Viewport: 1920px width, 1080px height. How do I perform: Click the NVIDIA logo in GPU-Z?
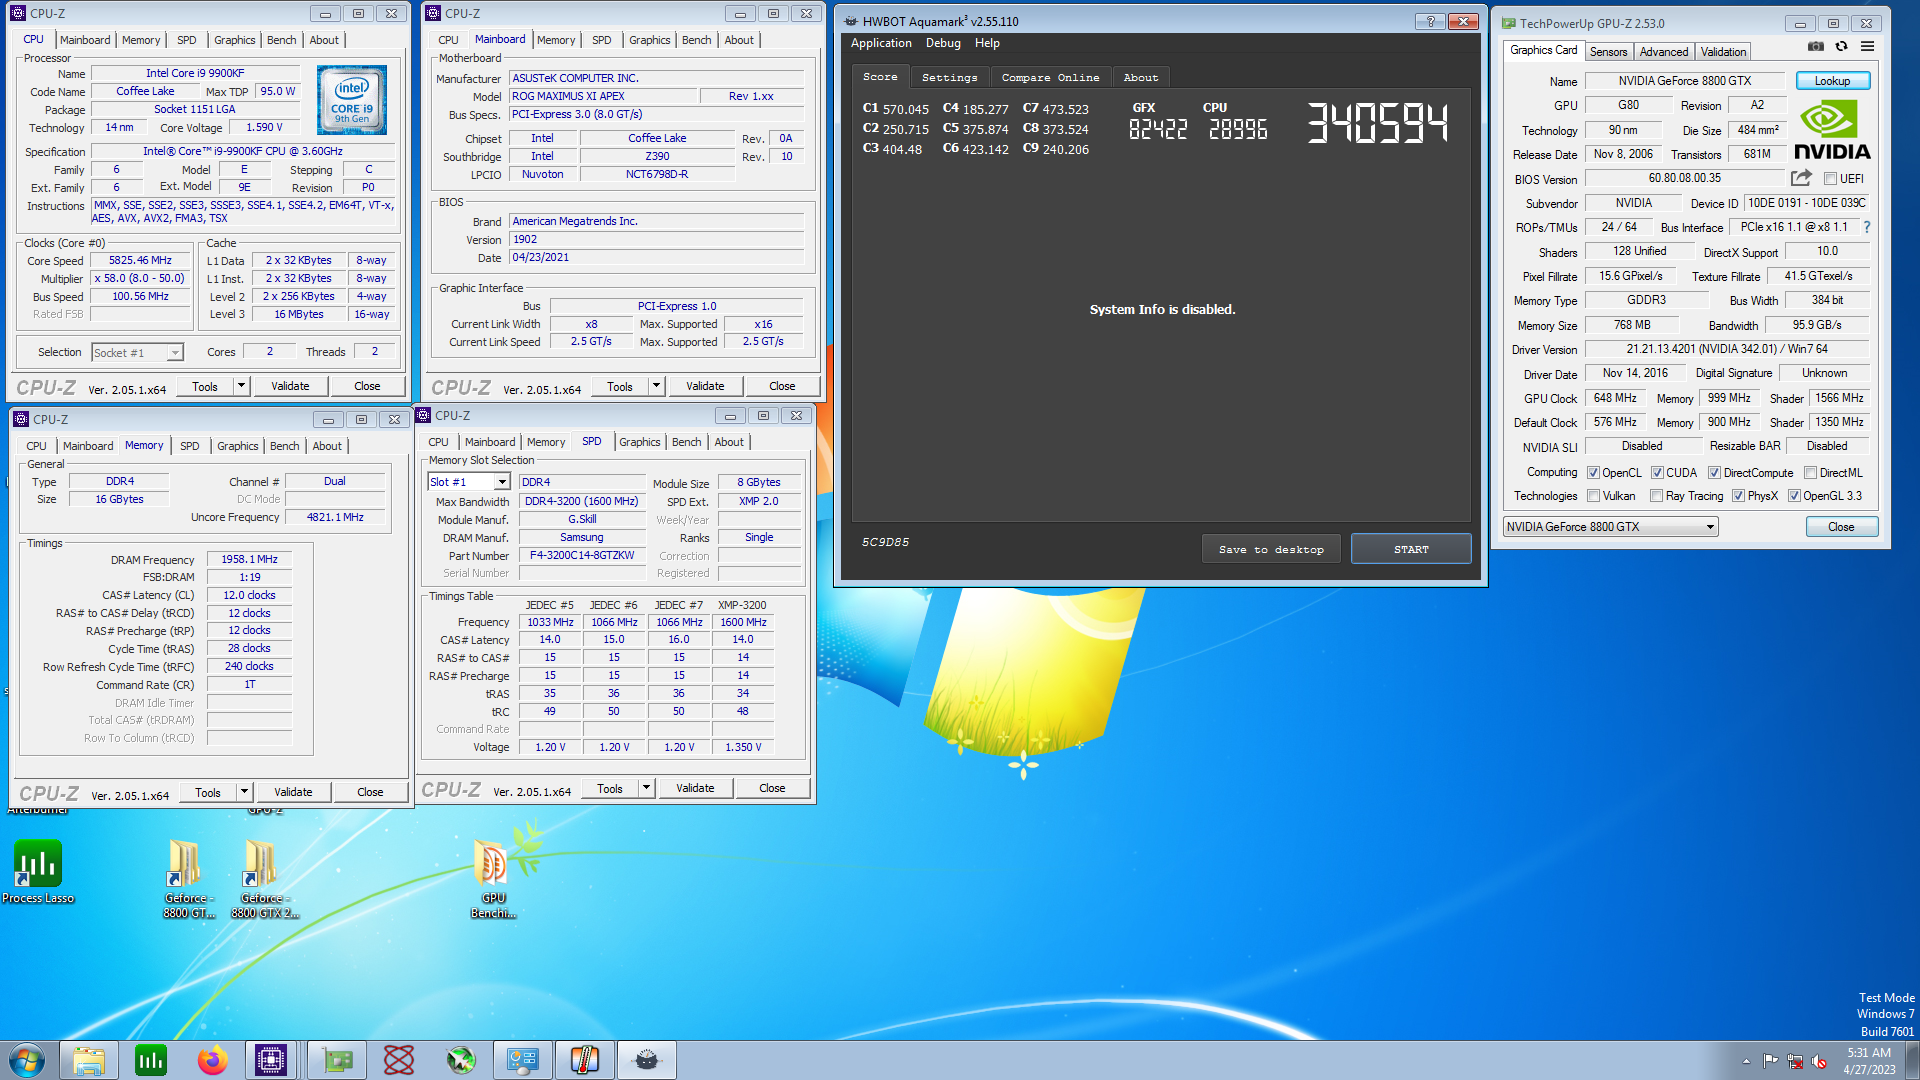click(x=1831, y=130)
